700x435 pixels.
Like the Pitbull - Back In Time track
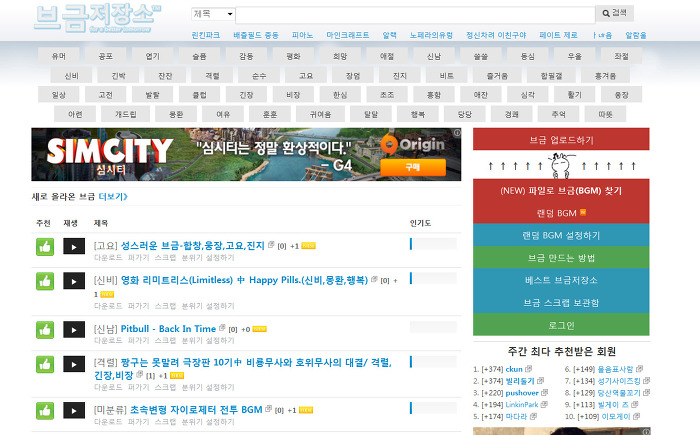point(45,330)
